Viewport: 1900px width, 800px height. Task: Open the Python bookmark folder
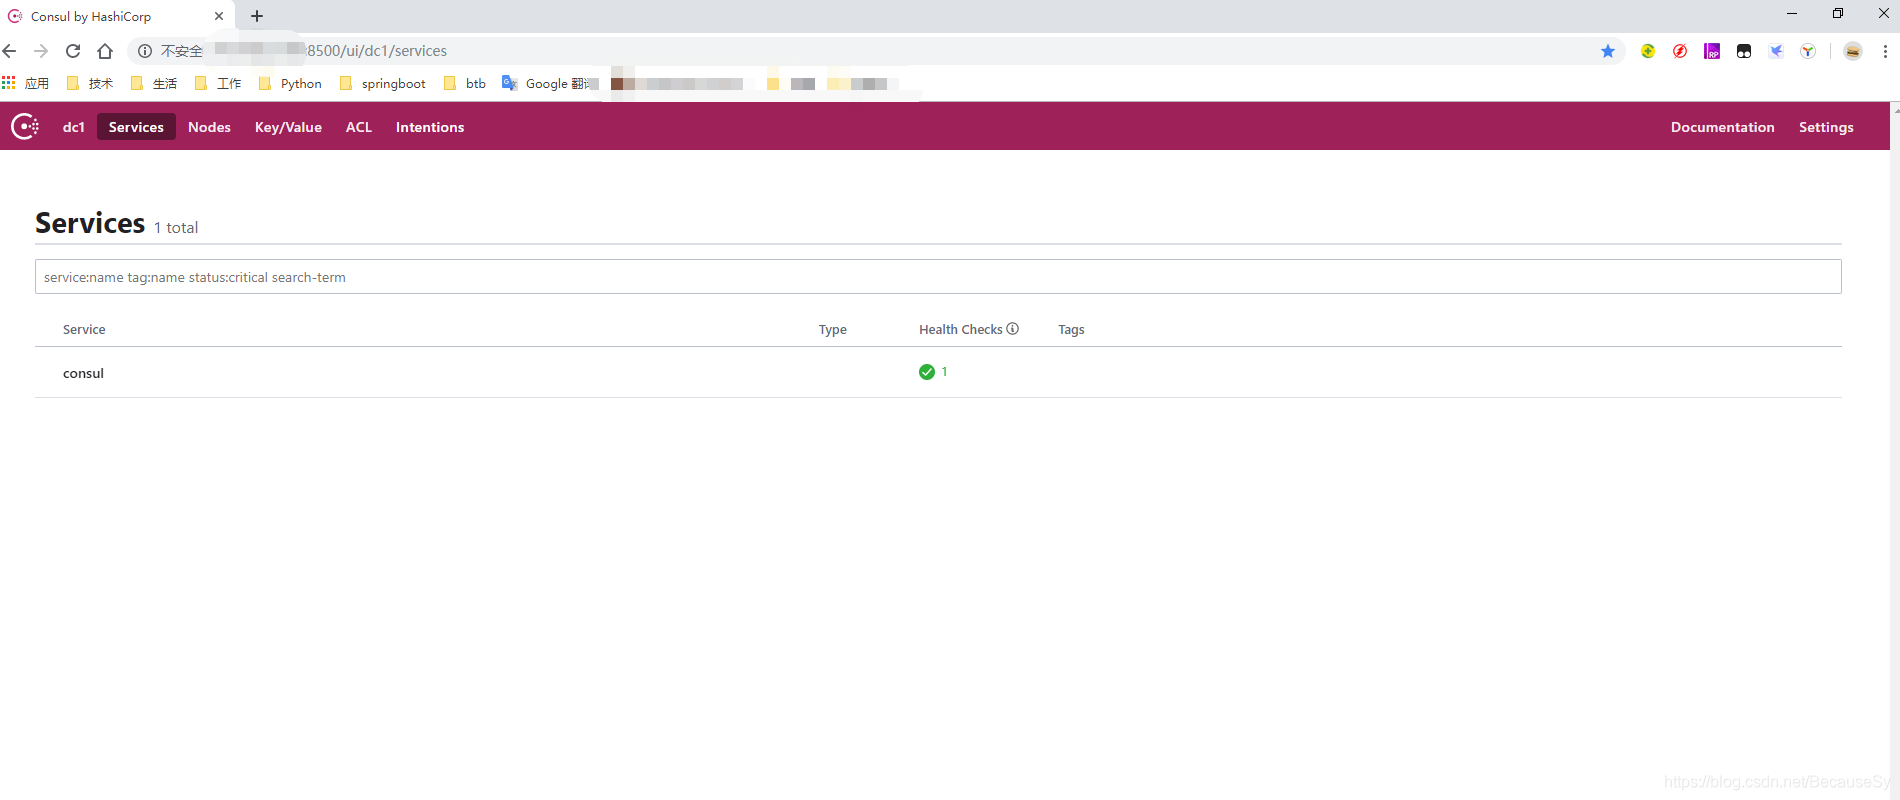point(290,83)
